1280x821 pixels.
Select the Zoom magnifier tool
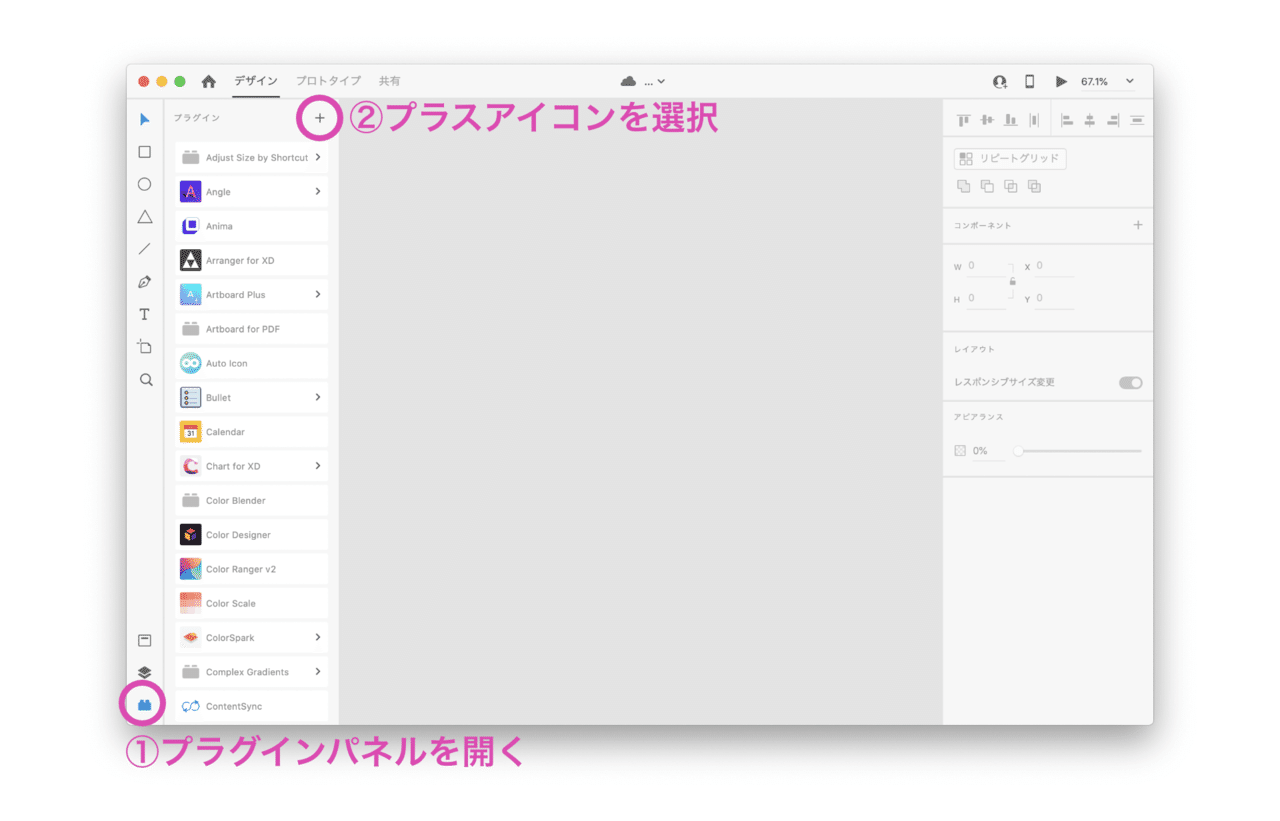[146, 380]
